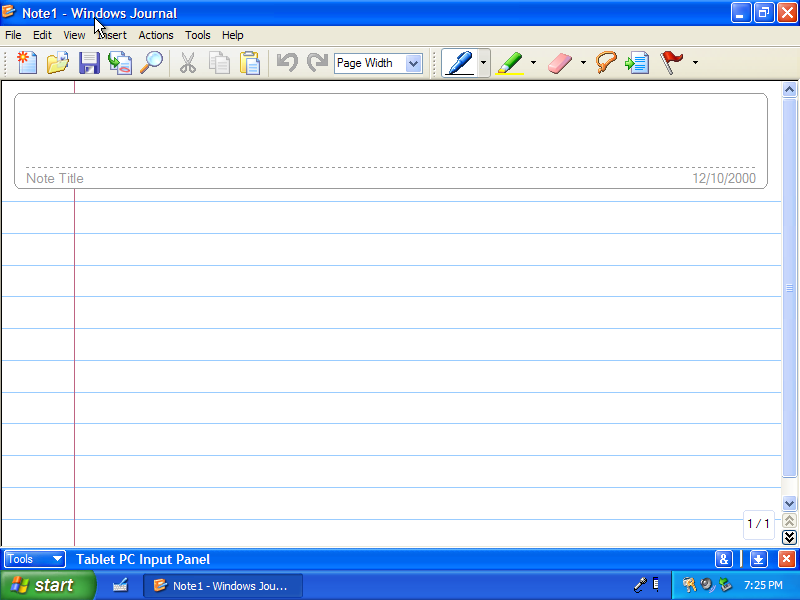Open the Actions menu
Image resolution: width=800 pixels, height=600 pixels.
coord(155,35)
